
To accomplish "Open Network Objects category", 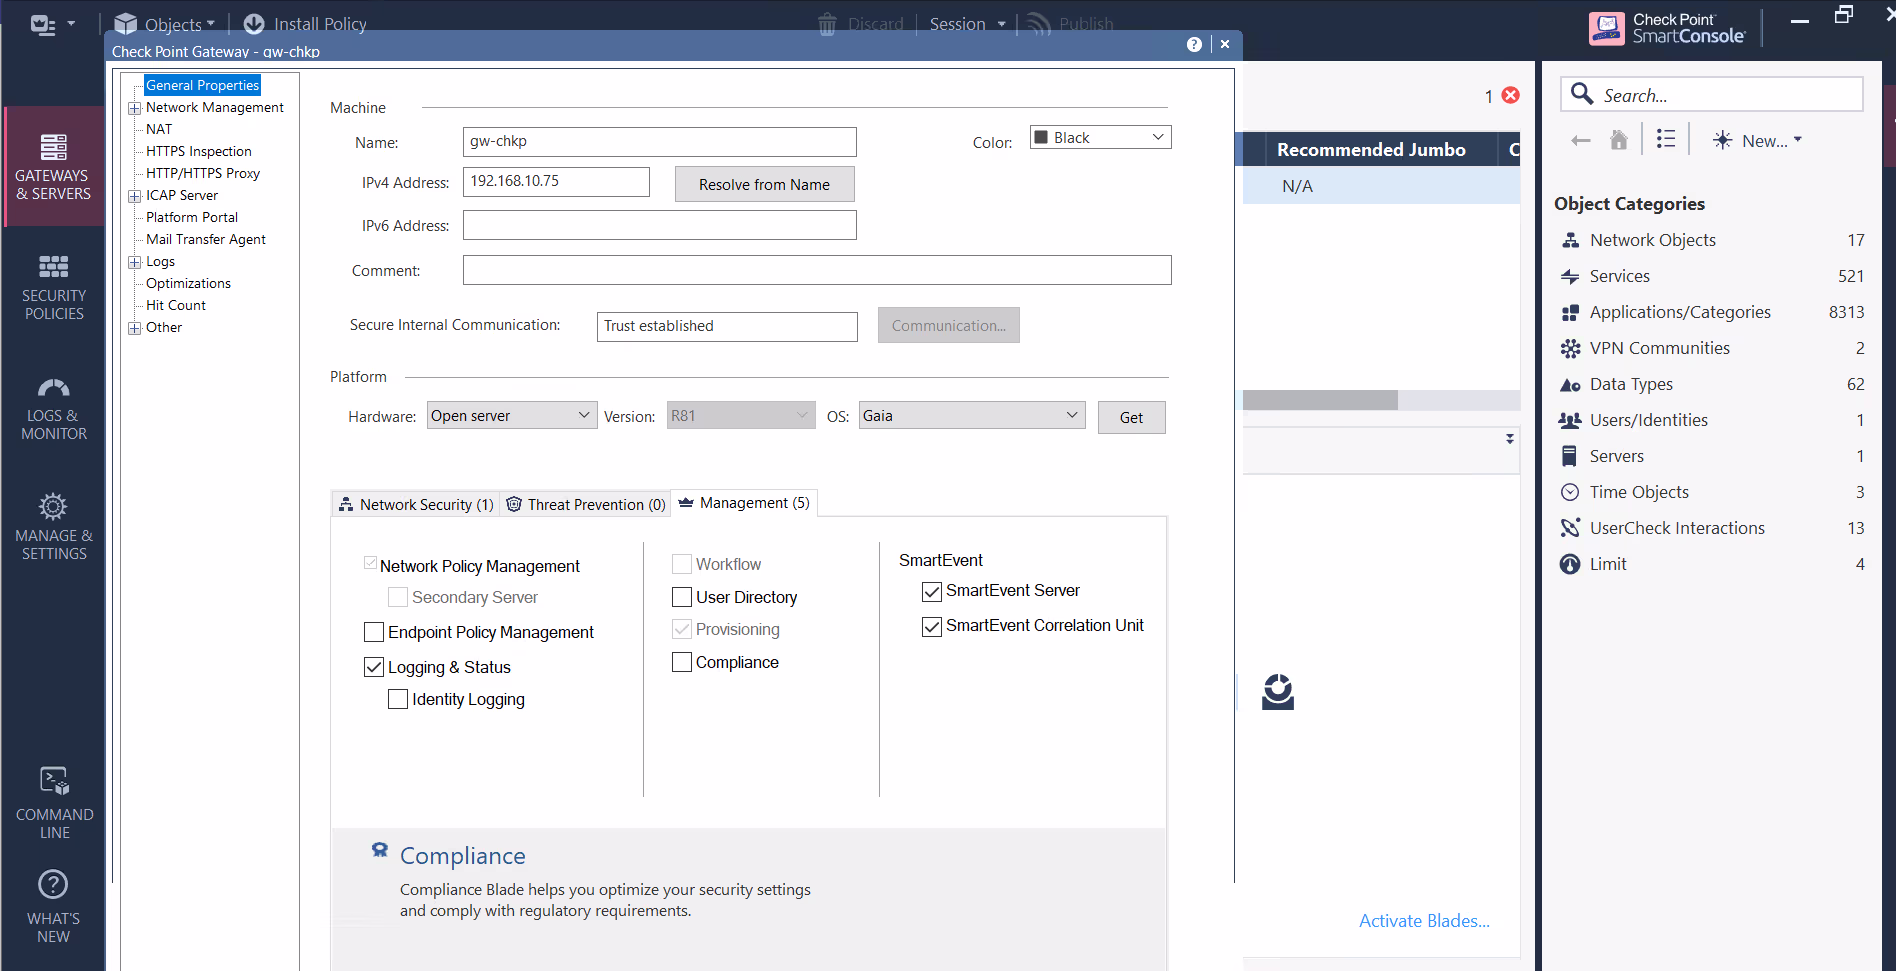I will (x=1711, y=240).
